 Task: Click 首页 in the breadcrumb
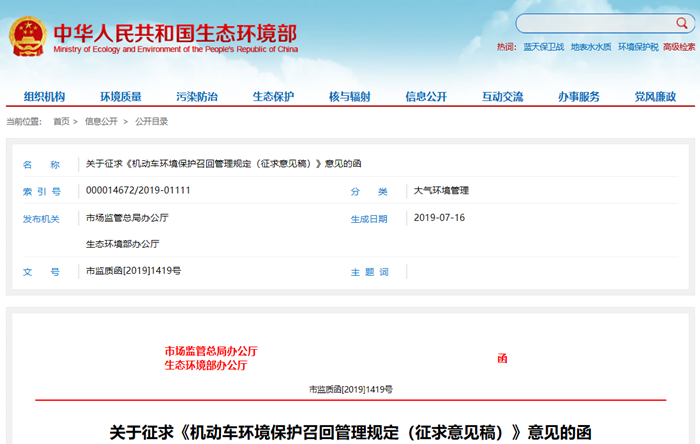point(61,121)
